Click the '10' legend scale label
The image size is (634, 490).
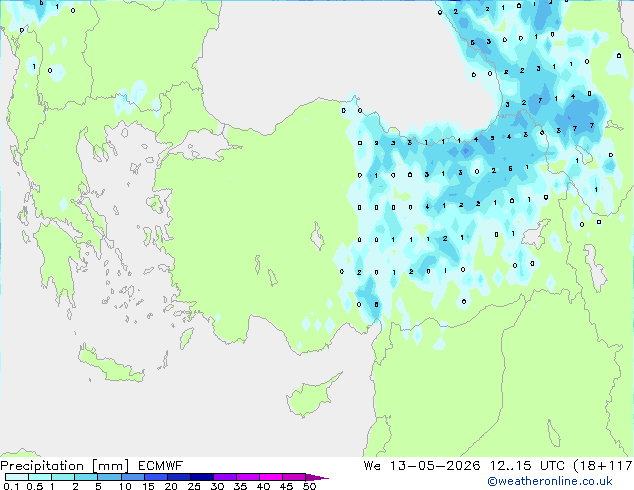(x=125, y=486)
